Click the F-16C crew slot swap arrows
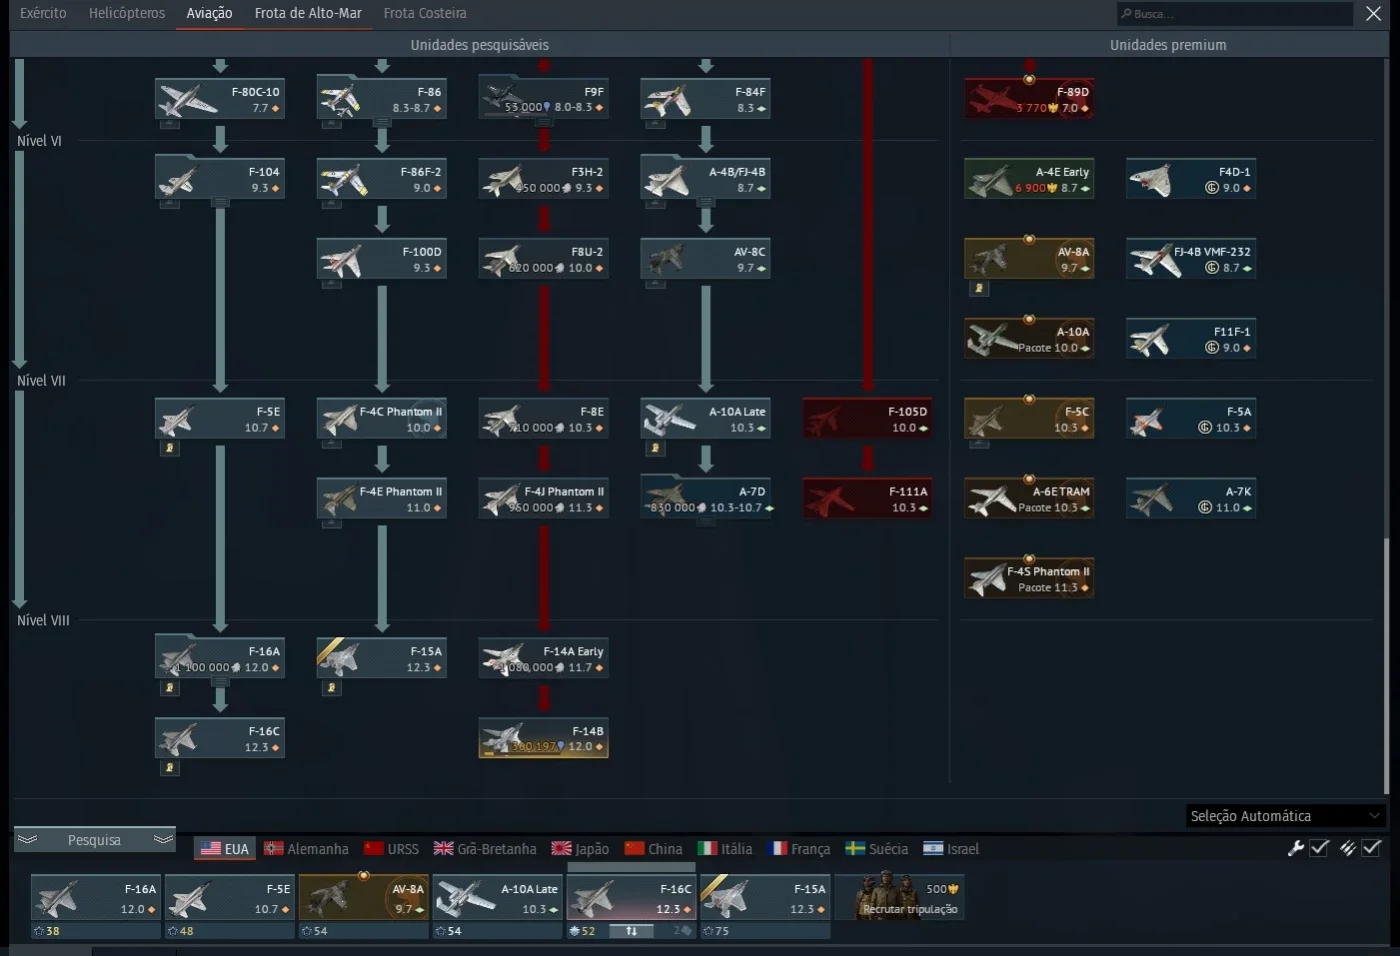 click(631, 931)
